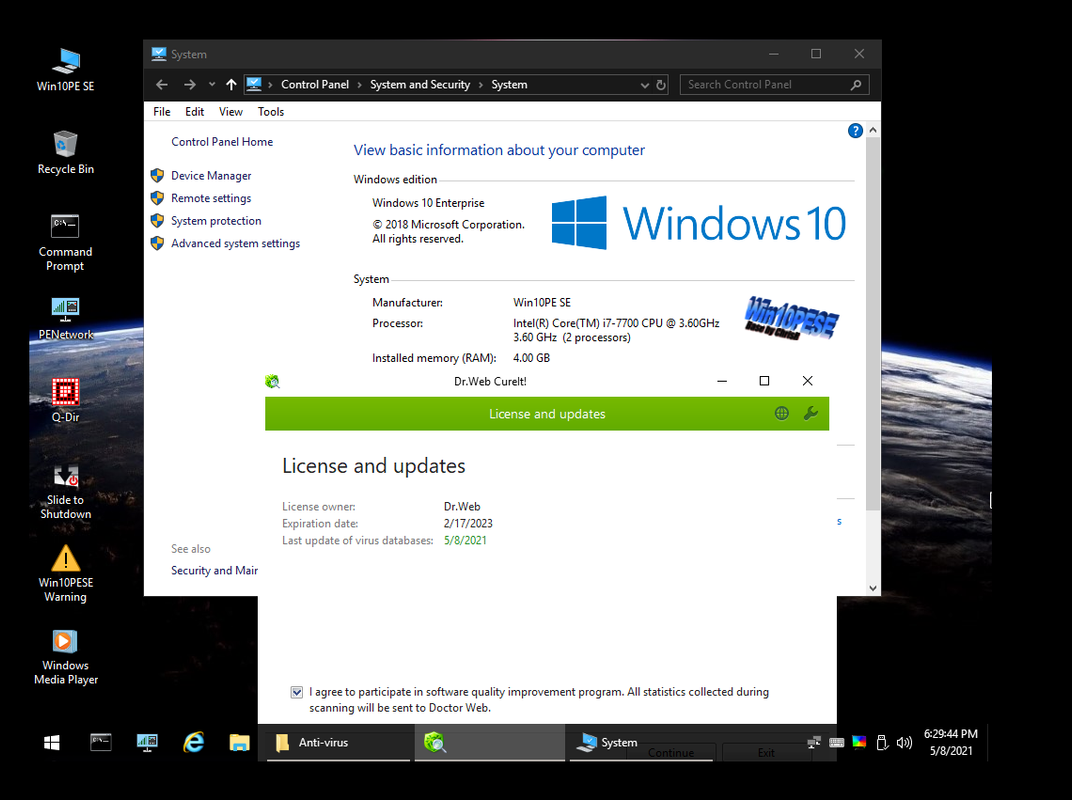Screen dimensions: 1072x800
Task: Launch Windows Media Player from desktop
Action: 66,657
